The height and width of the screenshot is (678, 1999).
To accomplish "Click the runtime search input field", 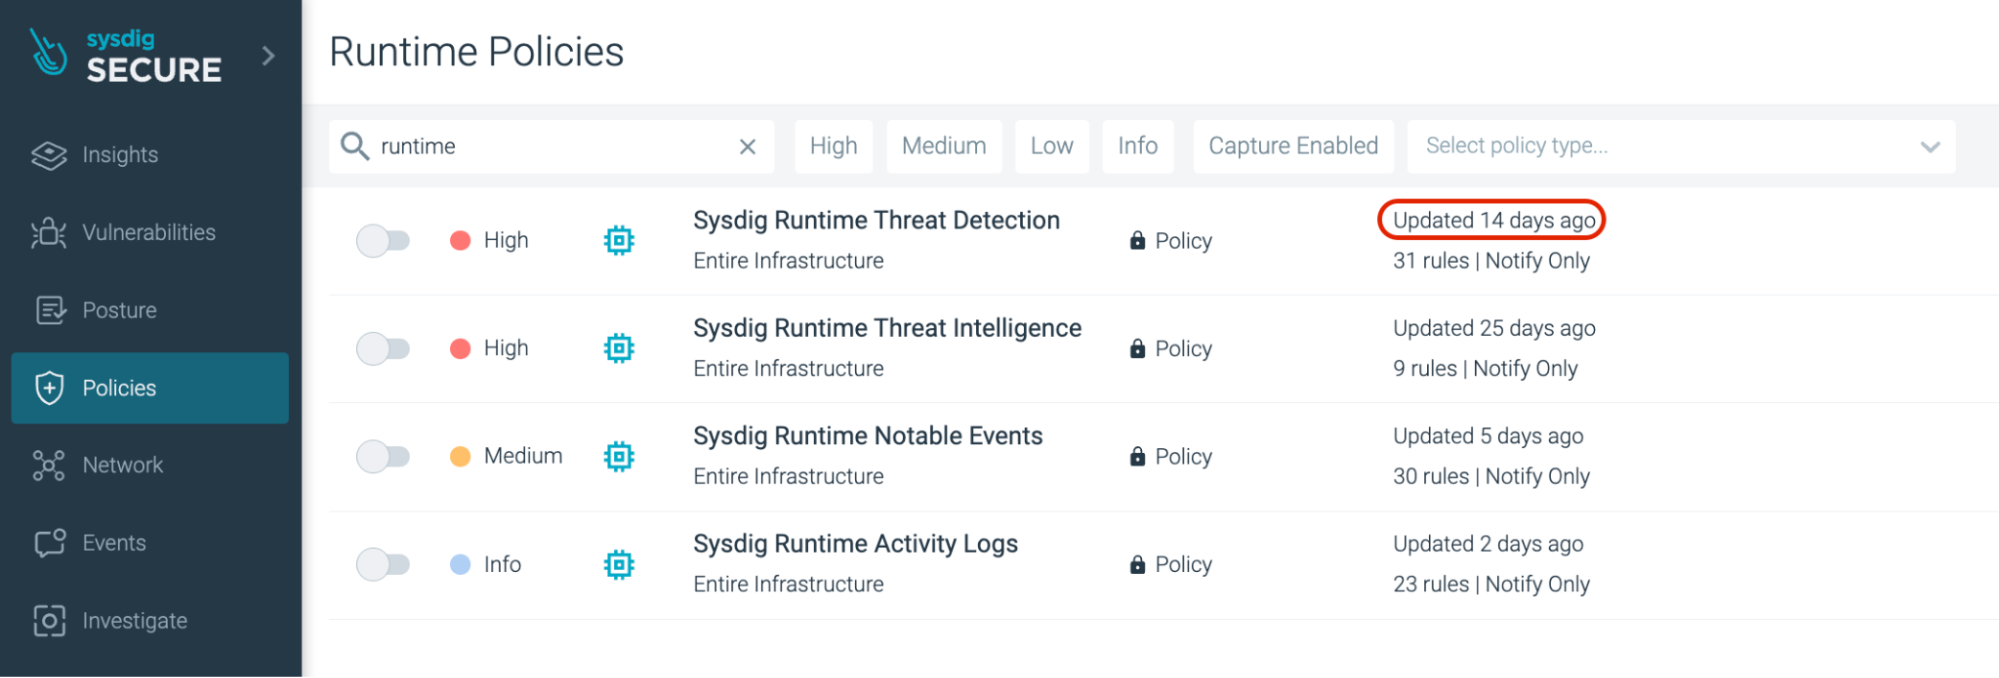I will [550, 146].
